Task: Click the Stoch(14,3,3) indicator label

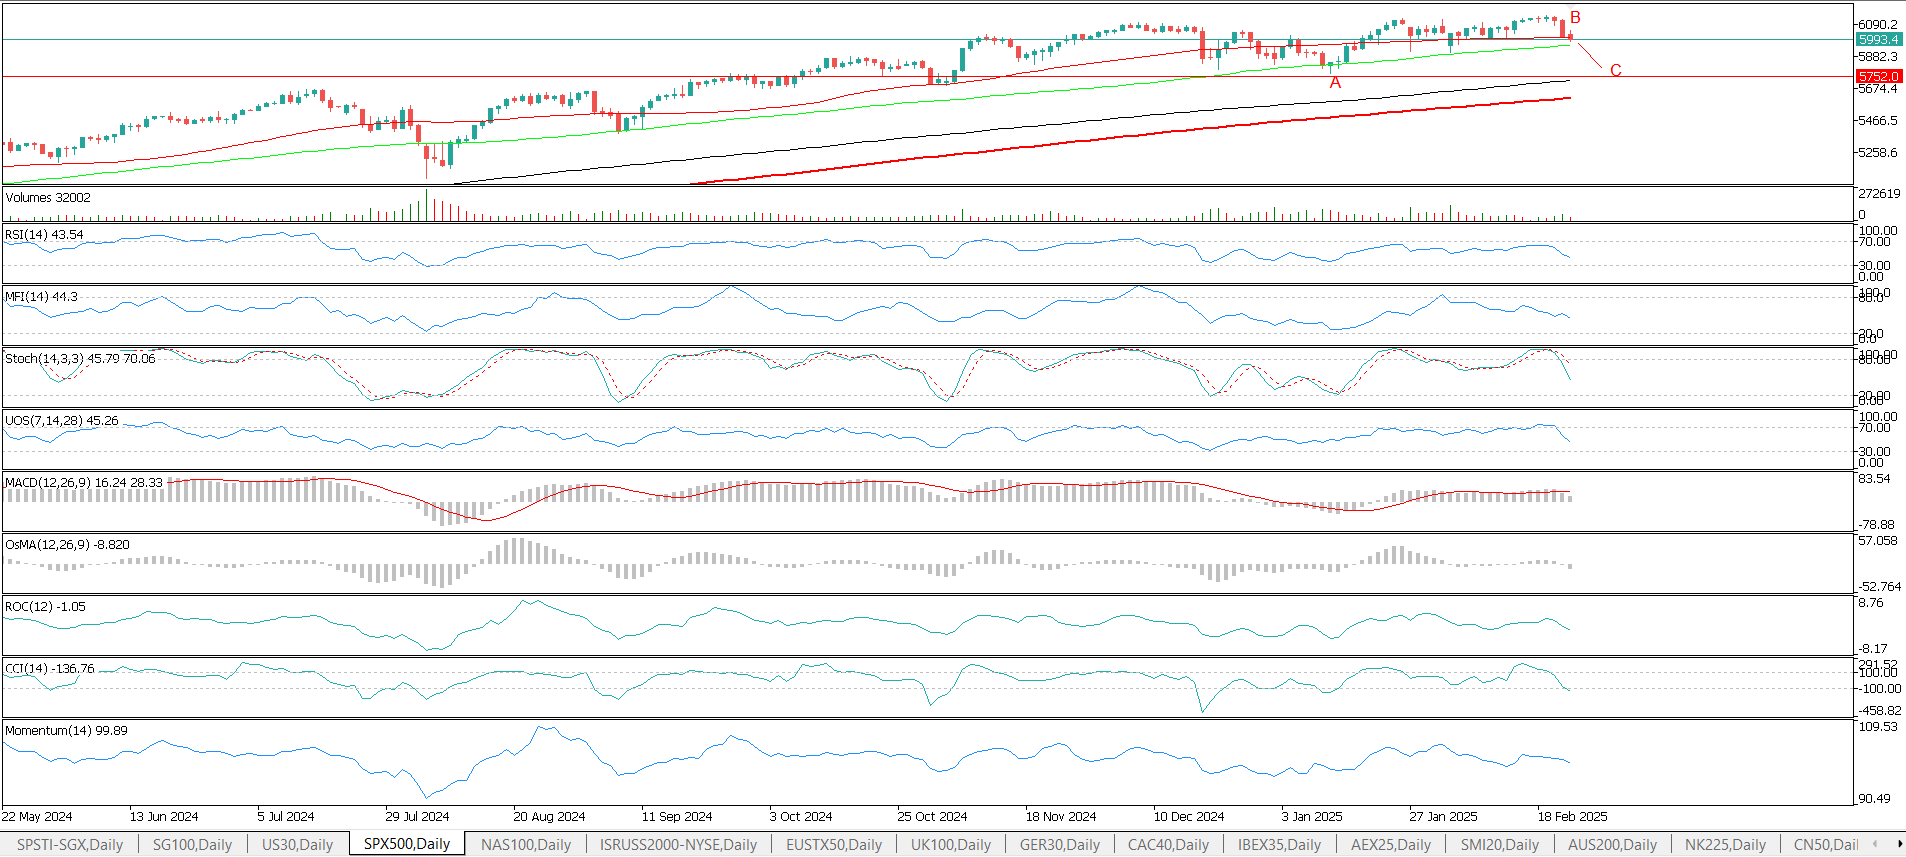Action: pos(80,359)
